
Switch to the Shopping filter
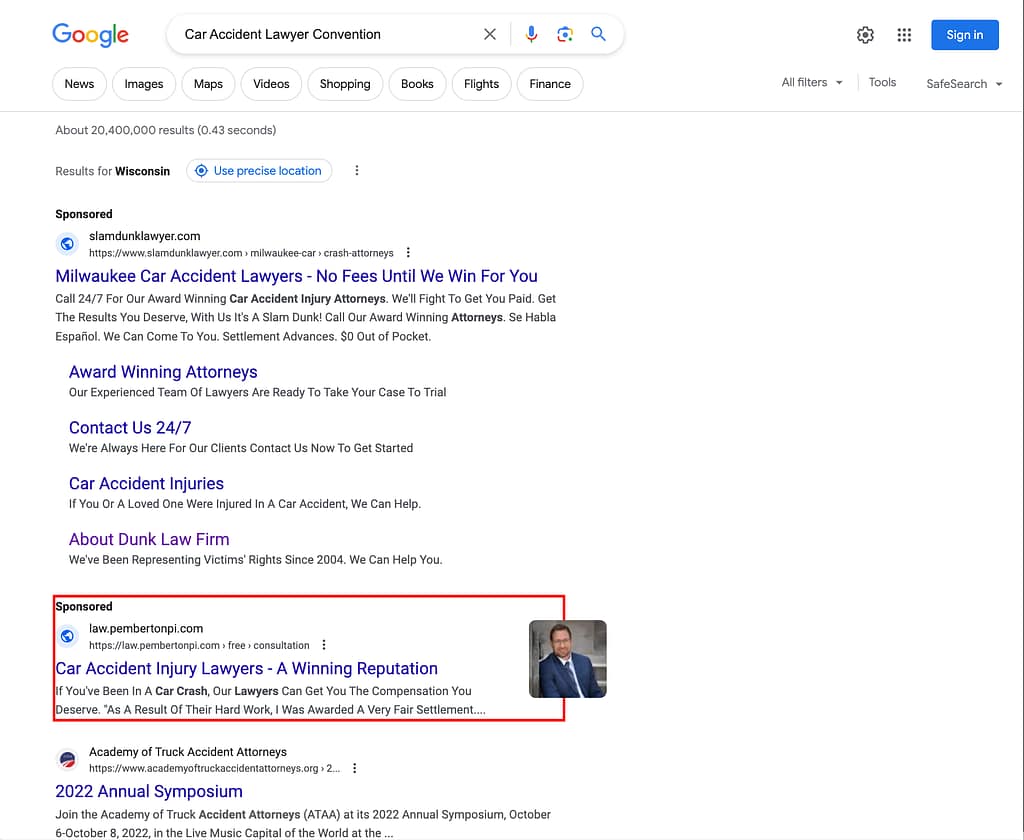(345, 84)
